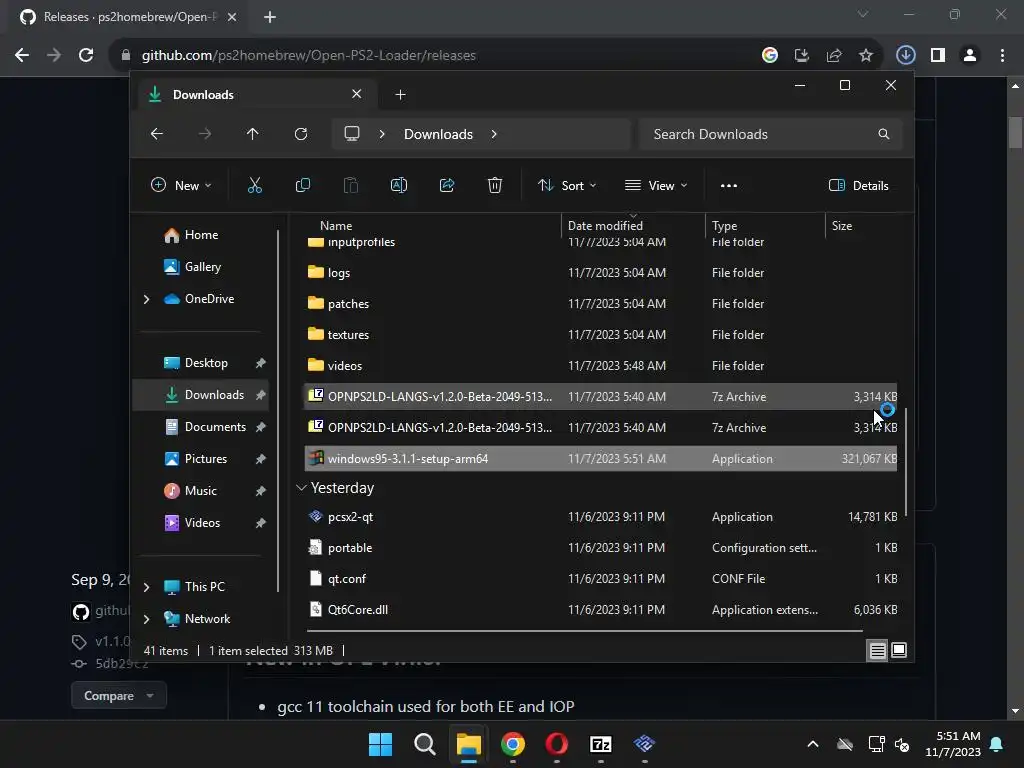This screenshot has height=768, width=1024.
Task: Reload the Chrome page
Action: click(86, 56)
